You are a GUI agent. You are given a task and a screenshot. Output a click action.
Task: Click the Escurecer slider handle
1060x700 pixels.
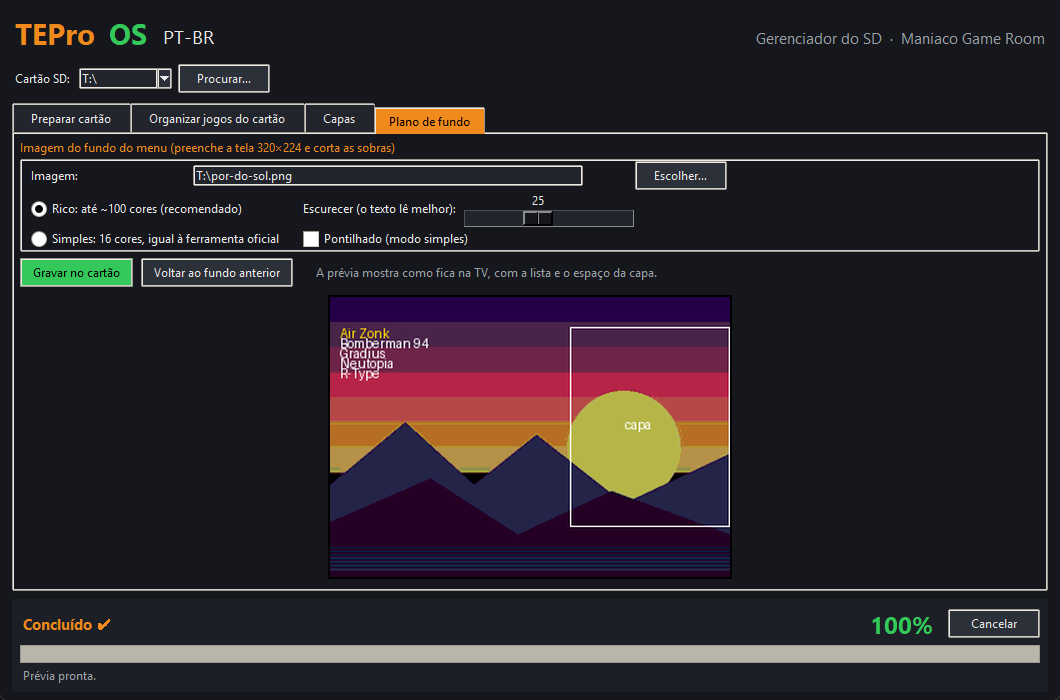click(538, 218)
